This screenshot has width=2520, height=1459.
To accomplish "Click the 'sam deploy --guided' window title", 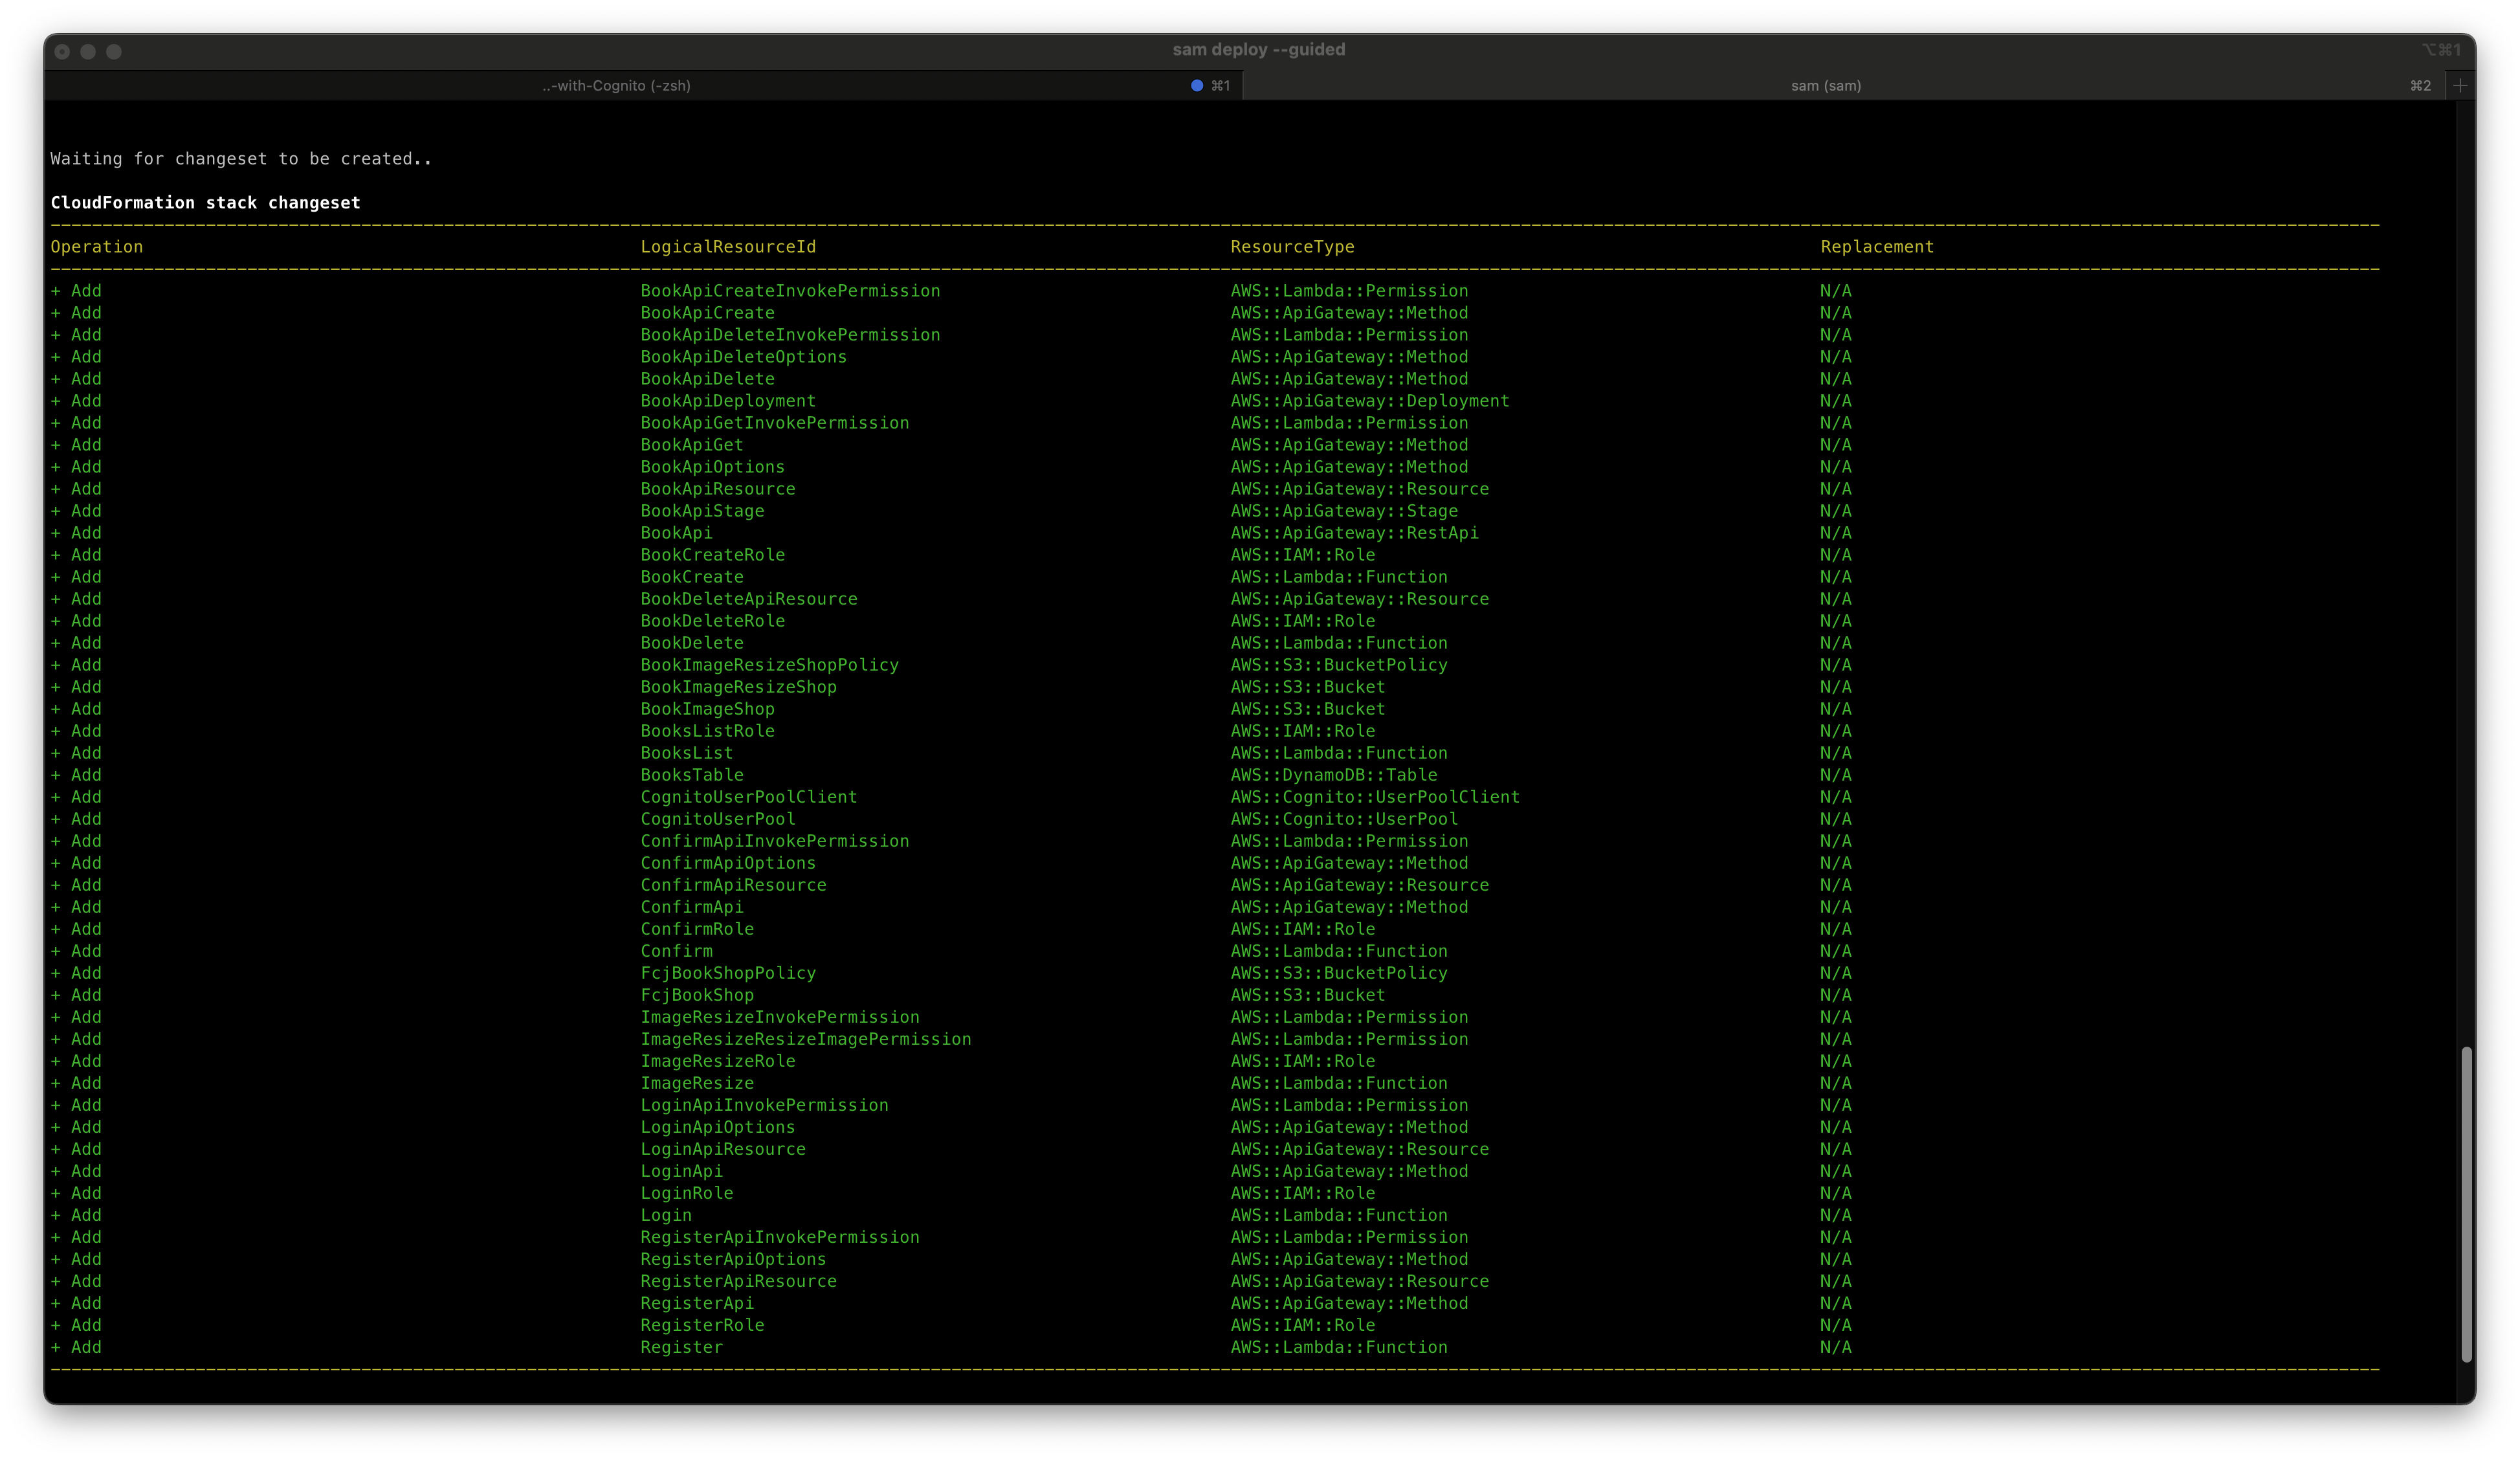I will click(x=1258, y=49).
